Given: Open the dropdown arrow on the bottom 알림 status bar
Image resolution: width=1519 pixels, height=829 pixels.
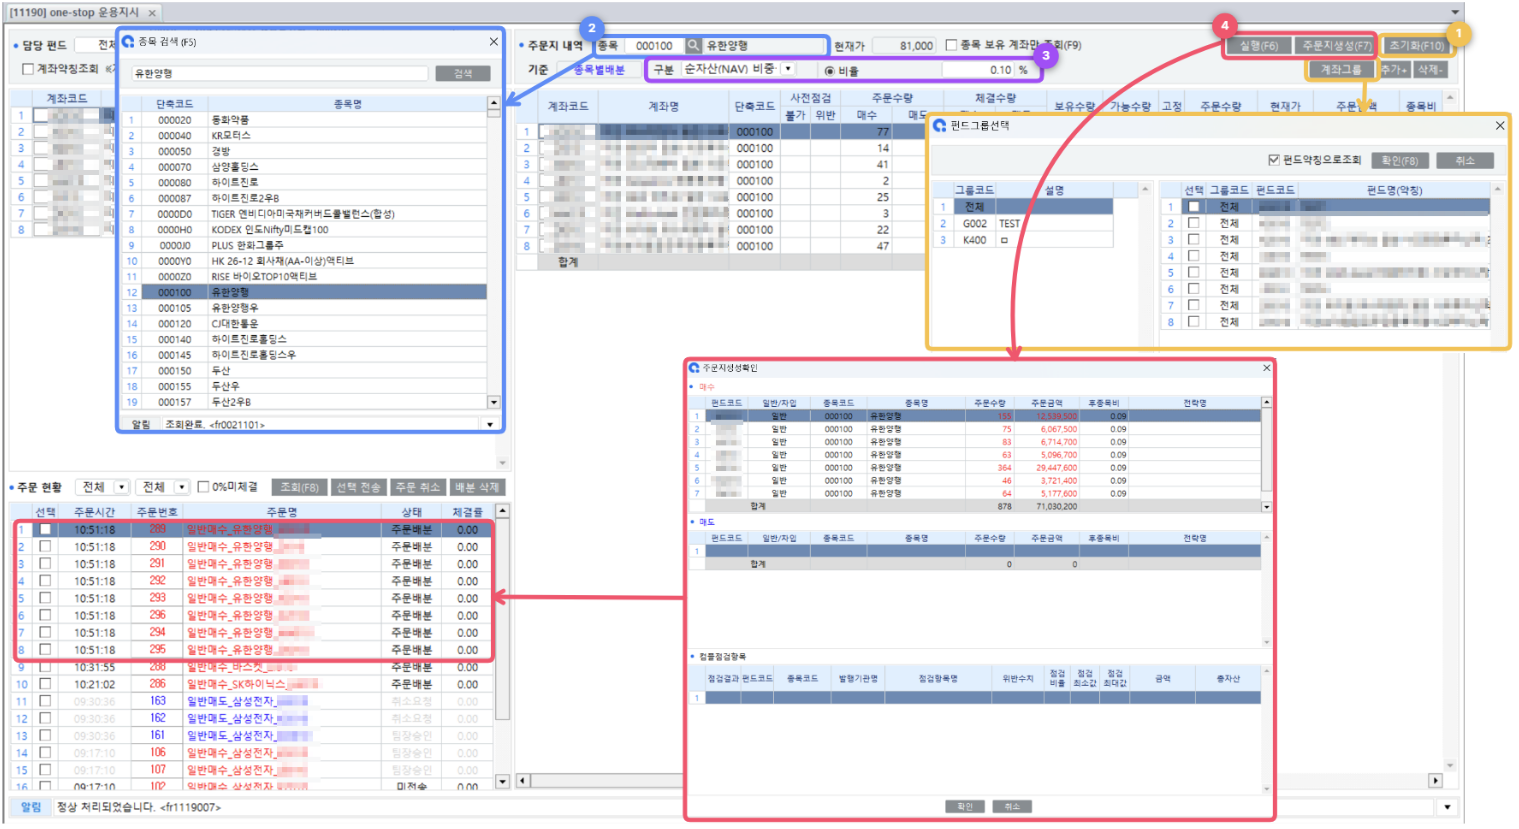Looking at the screenshot, I should tap(1446, 807).
